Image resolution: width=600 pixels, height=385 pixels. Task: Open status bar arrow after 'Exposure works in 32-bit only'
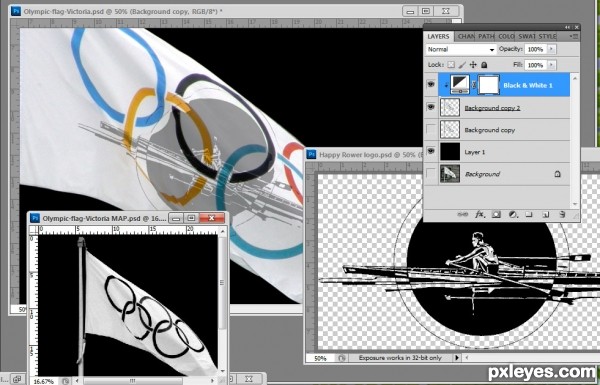(x=457, y=358)
